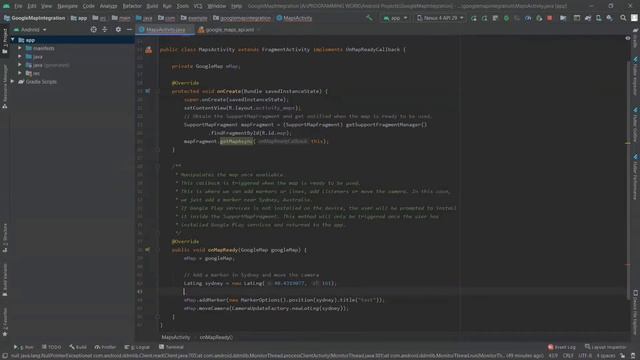This screenshot has height=360, width=640.
Task: Open the Build tool window at bottom
Action: 78,347
